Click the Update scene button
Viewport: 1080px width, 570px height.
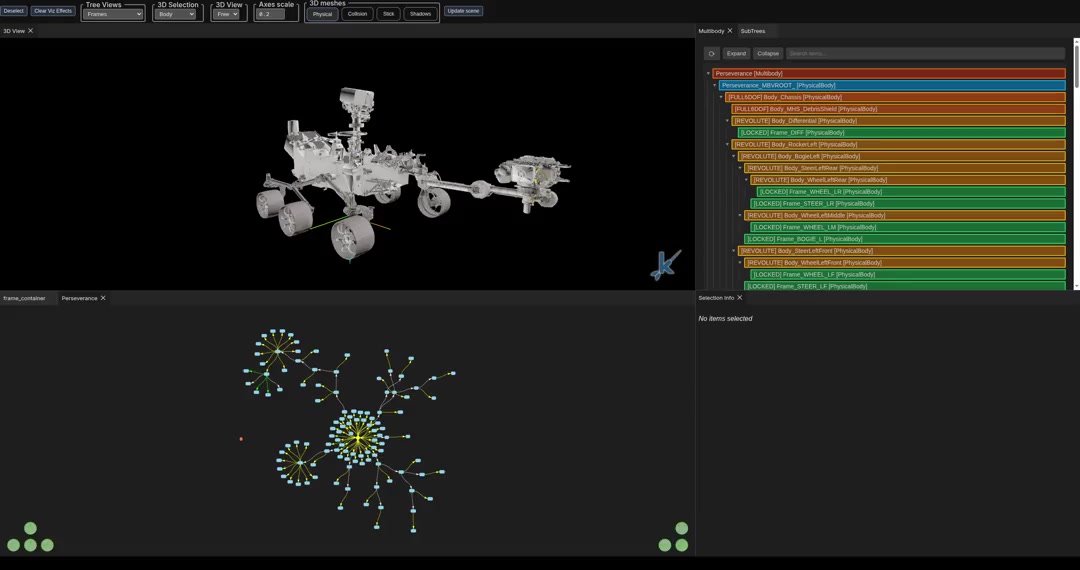(x=463, y=11)
